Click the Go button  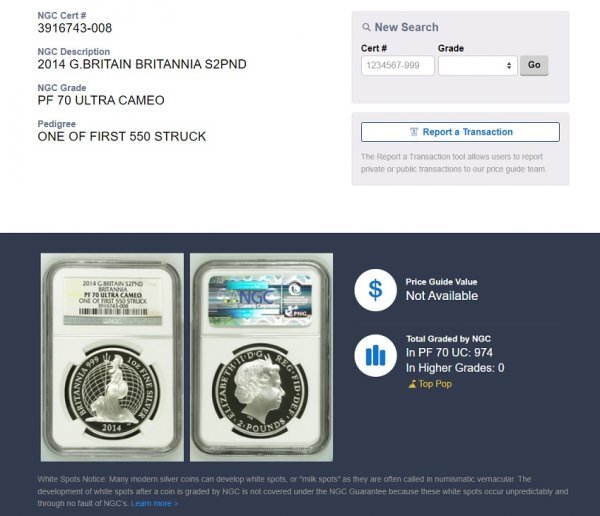pyautogui.click(x=534, y=65)
